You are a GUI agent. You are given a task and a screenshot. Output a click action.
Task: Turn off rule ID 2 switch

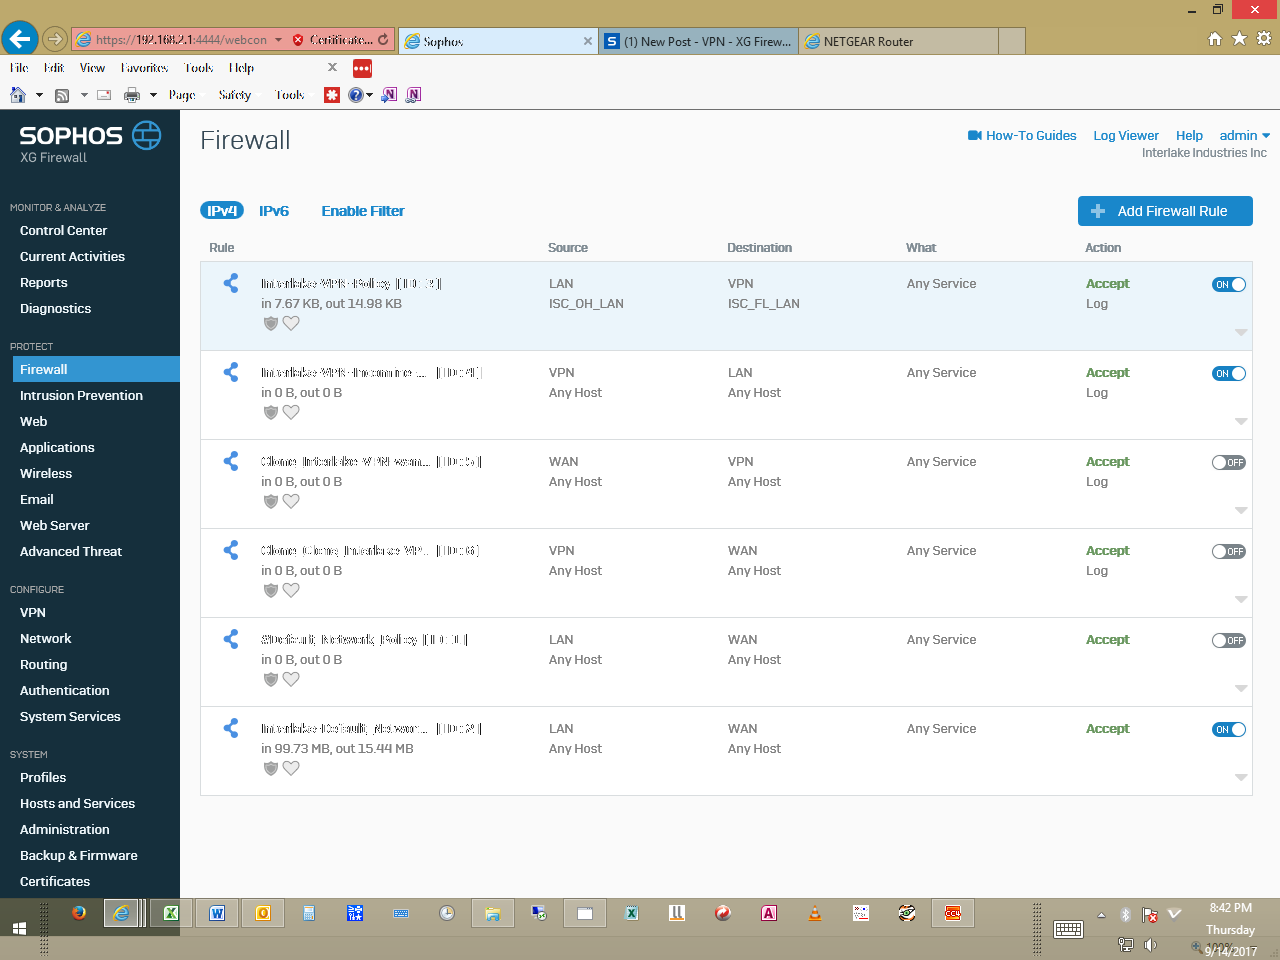click(x=1229, y=729)
